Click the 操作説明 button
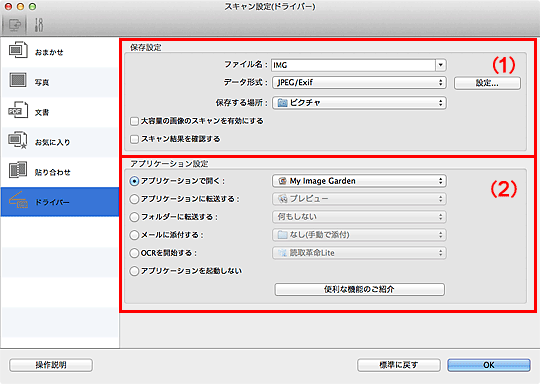540x384 pixels. pyautogui.click(x=51, y=365)
